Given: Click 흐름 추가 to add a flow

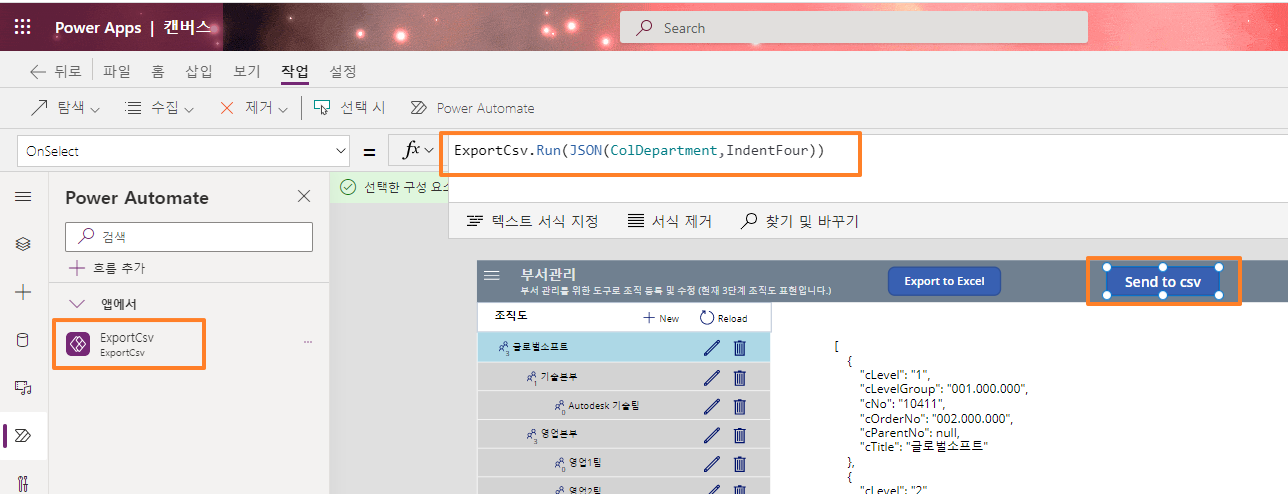Looking at the screenshot, I should tap(107, 268).
